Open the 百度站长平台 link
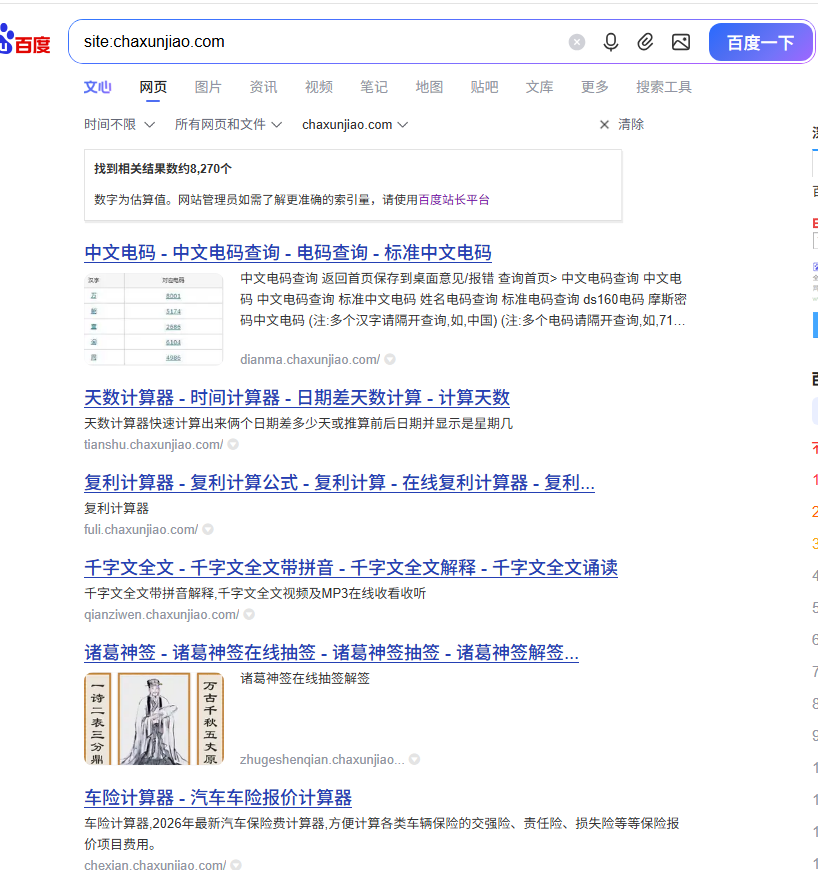Image resolution: width=818 pixels, height=870 pixels. [x=454, y=200]
